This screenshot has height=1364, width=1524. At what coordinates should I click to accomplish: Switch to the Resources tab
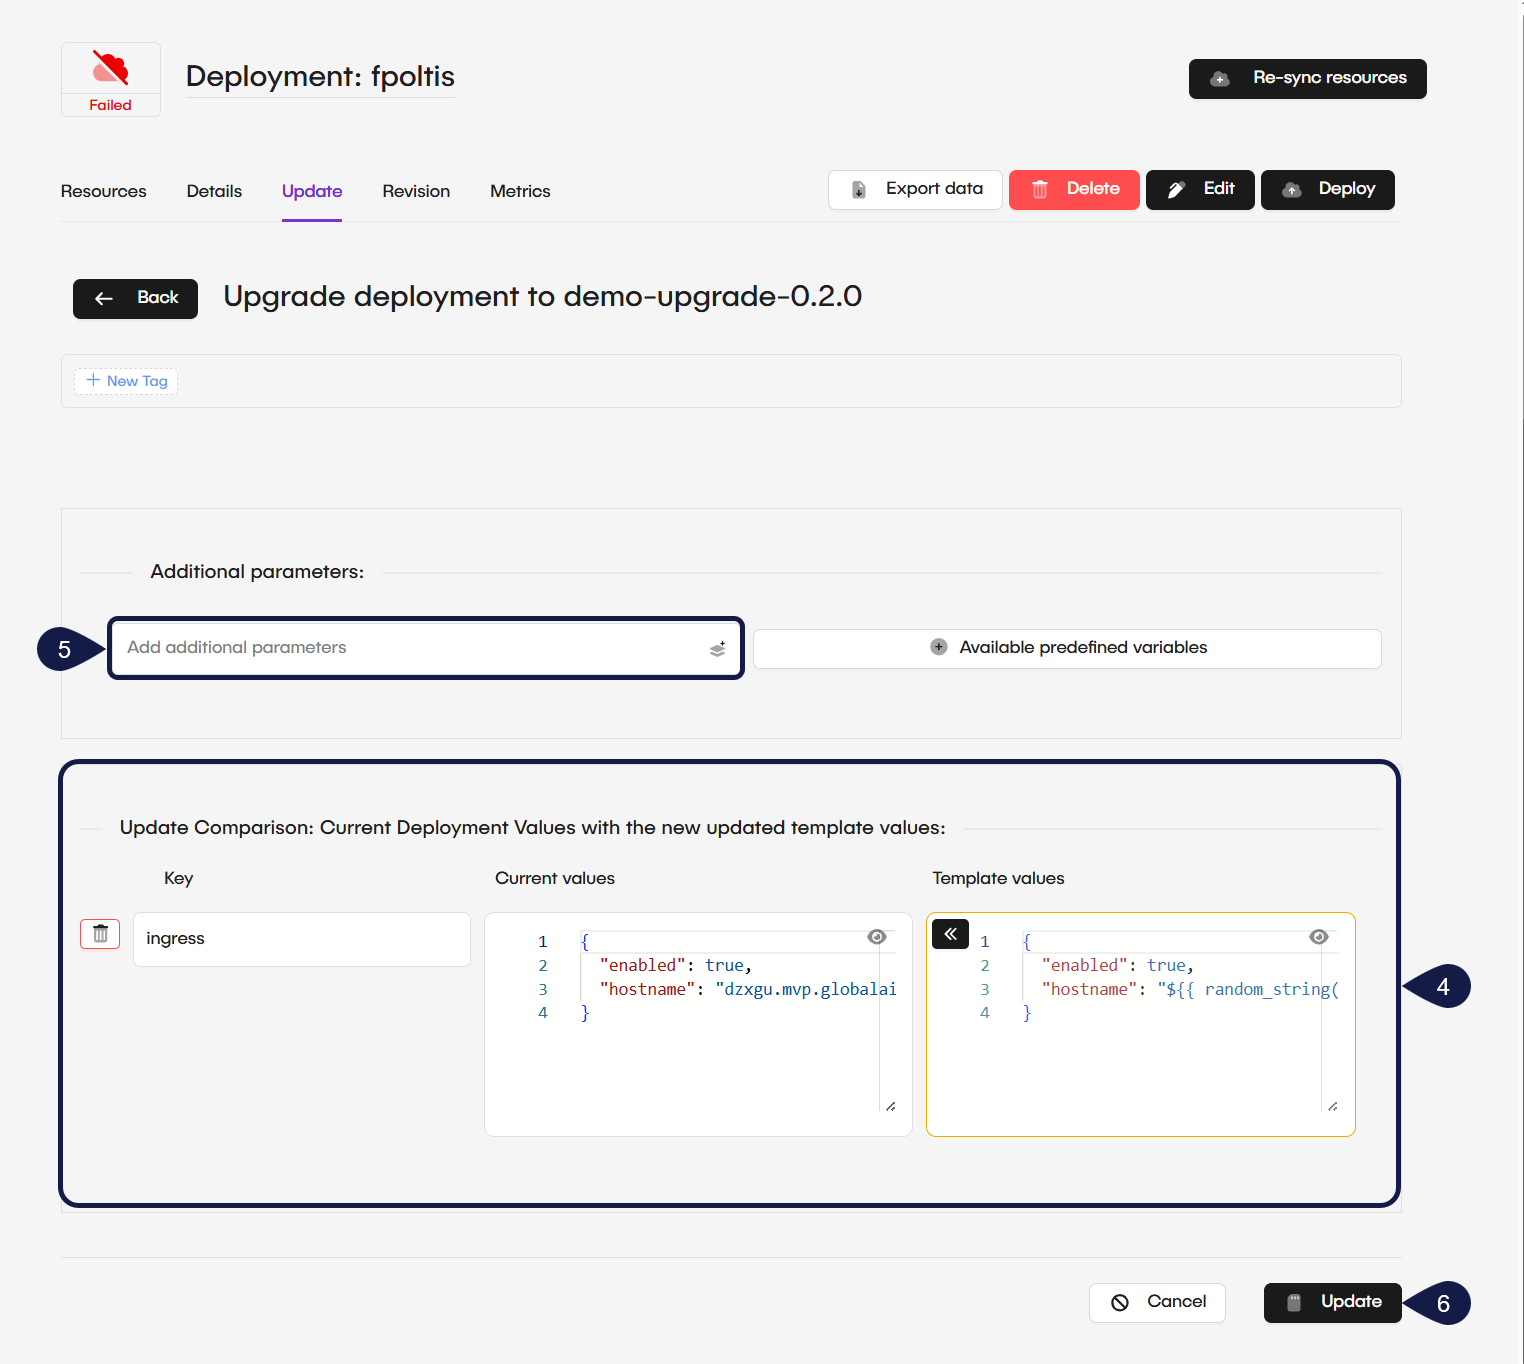[x=103, y=191]
